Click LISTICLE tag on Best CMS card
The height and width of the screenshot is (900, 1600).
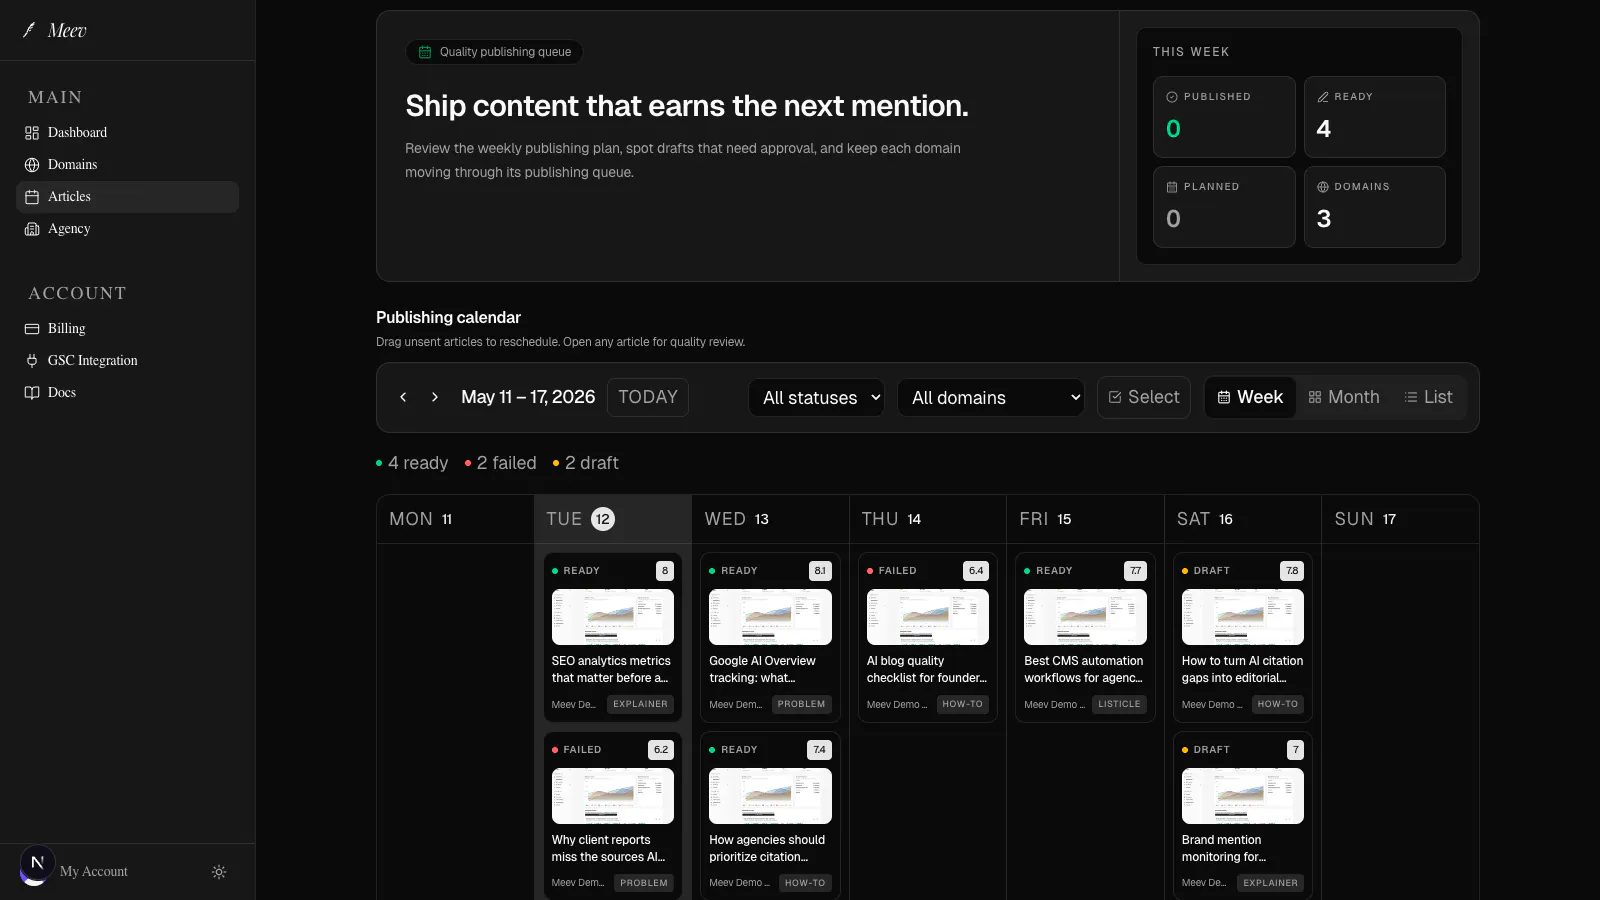point(1119,704)
